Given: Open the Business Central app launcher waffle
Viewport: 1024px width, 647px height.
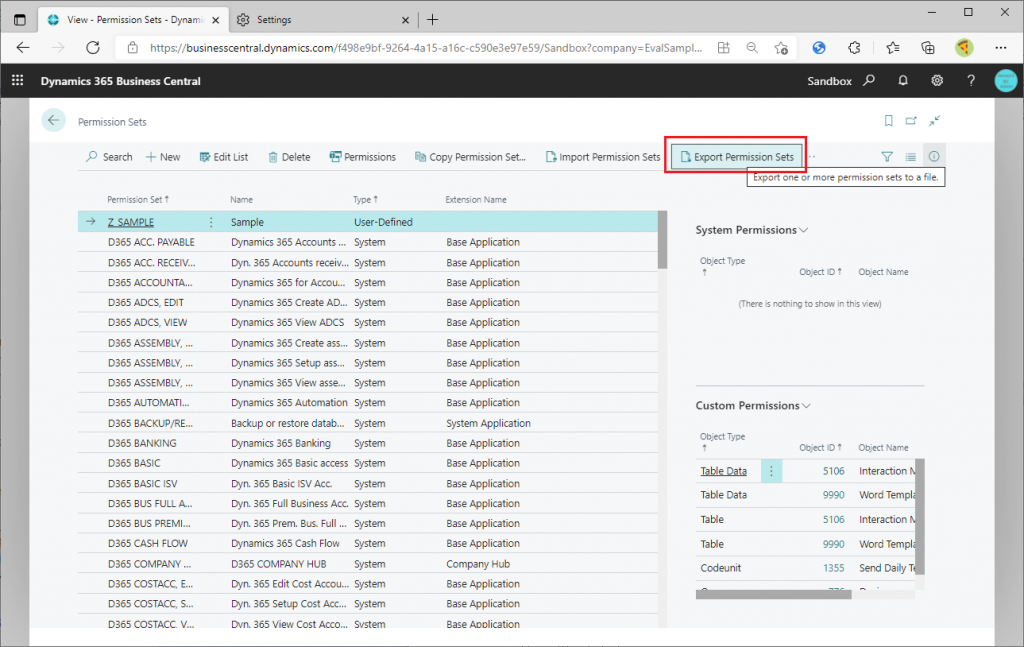Looking at the screenshot, I should [x=18, y=80].
